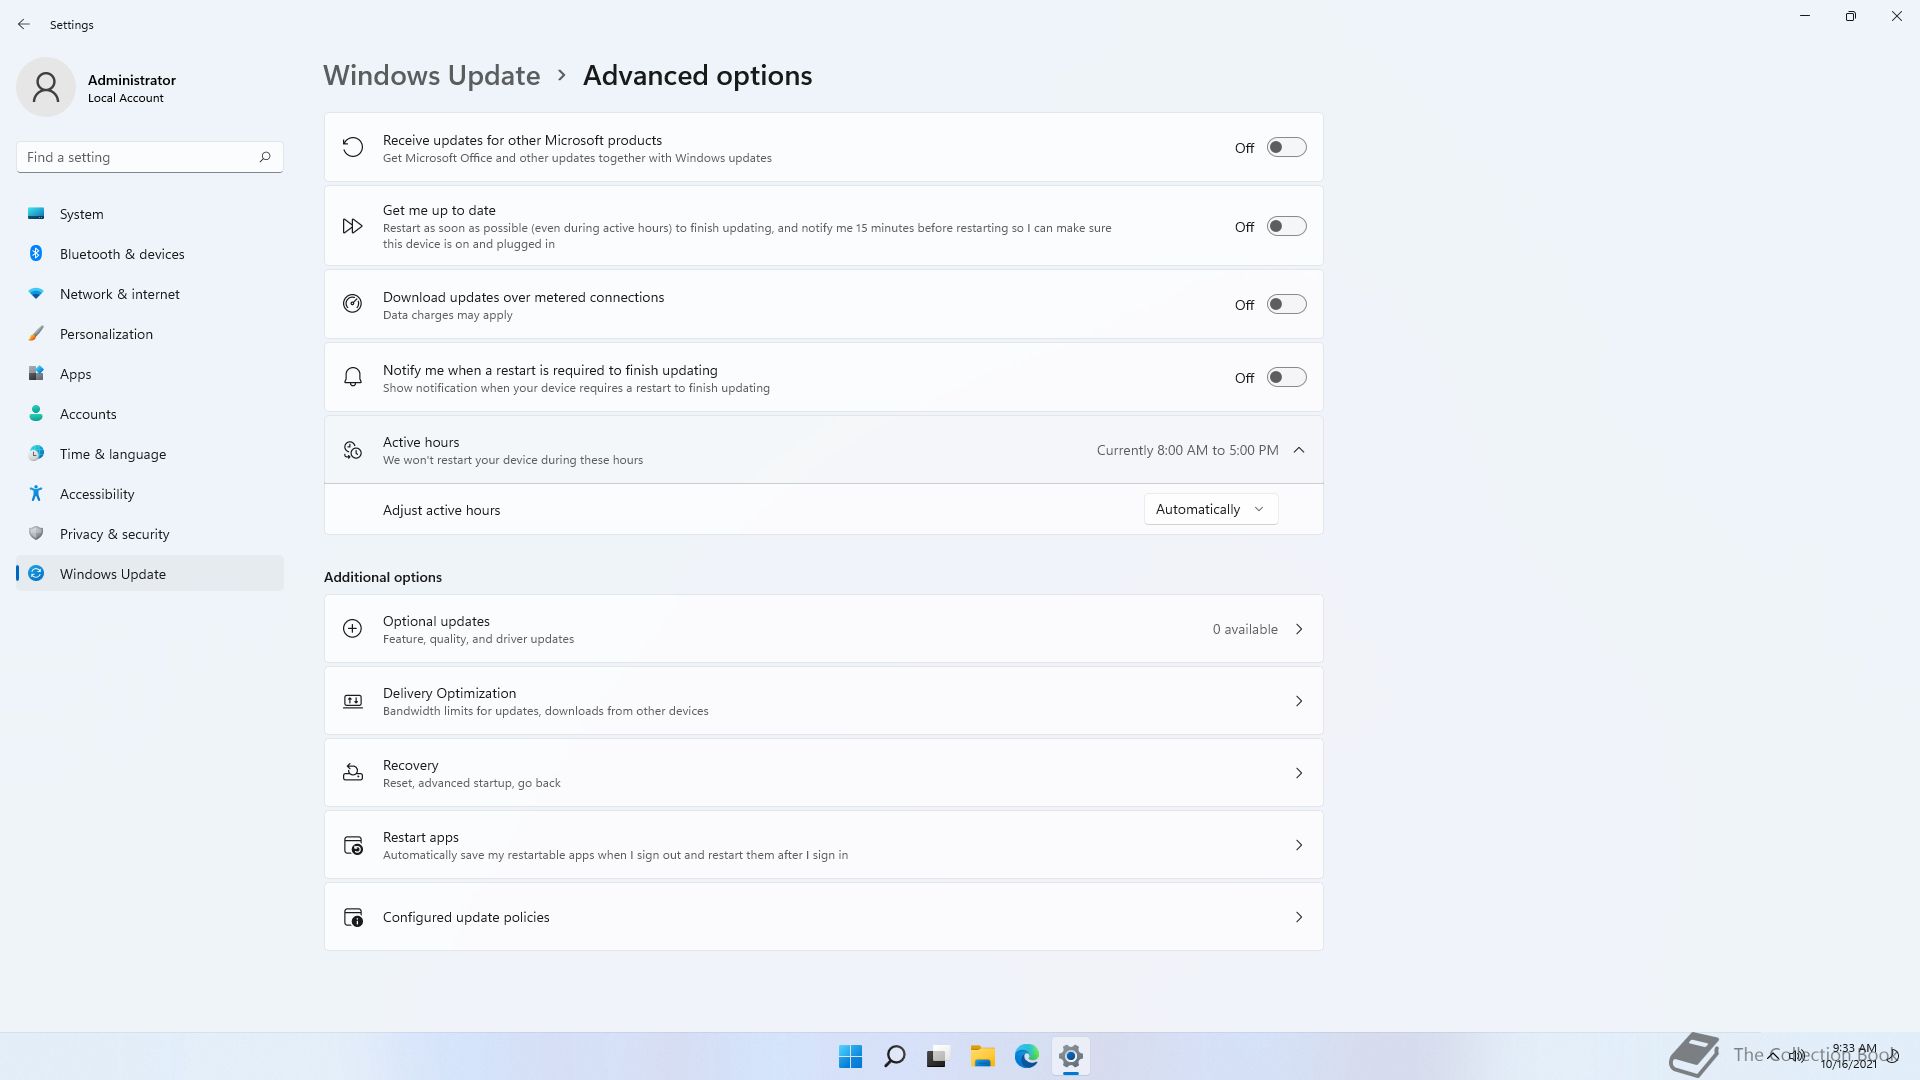The image size is (1920, 1080).
Task: Click the Delivery Optimization title text
Action: coord(449,693)
